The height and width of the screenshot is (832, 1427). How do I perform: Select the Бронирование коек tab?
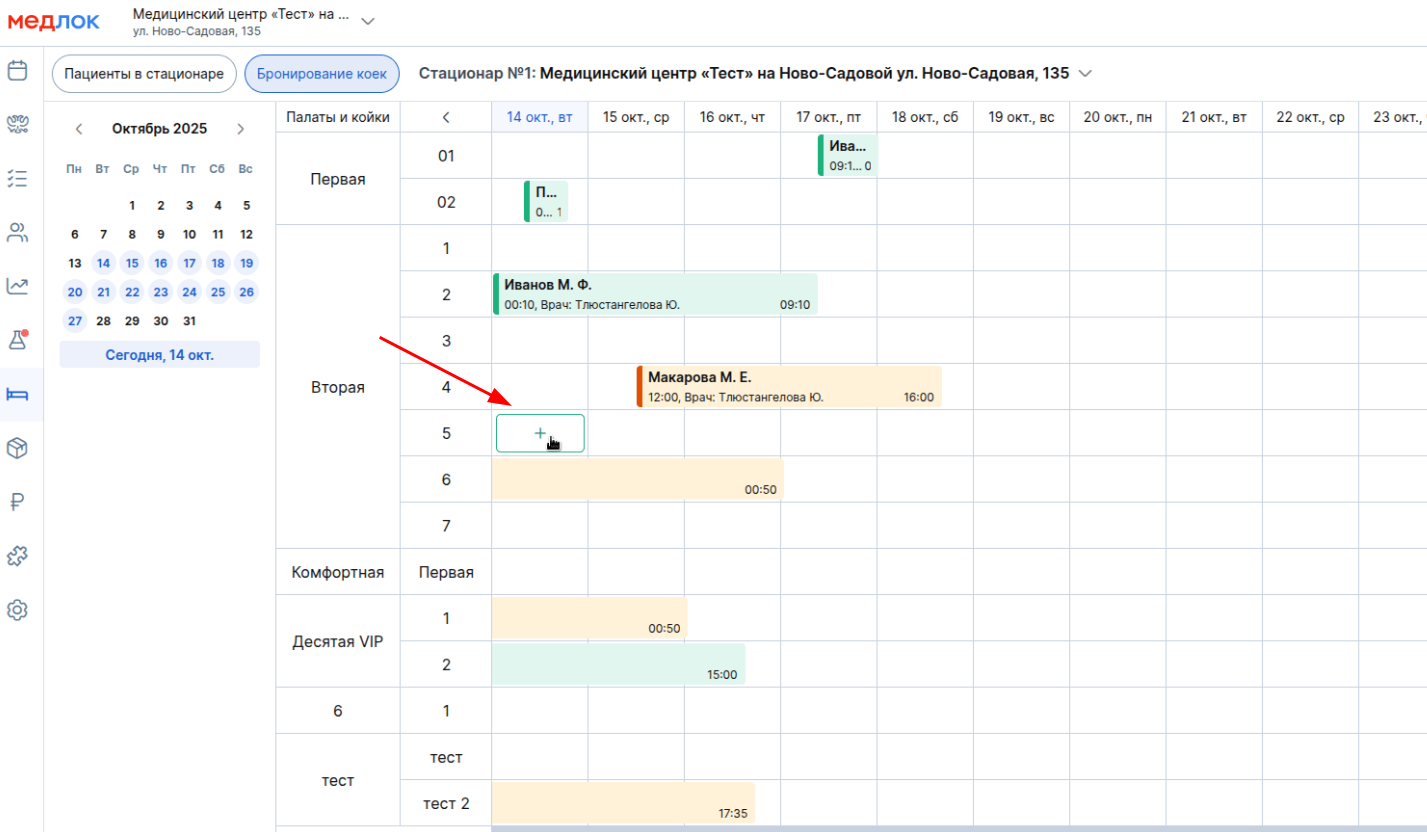click(x=322, y=74)
